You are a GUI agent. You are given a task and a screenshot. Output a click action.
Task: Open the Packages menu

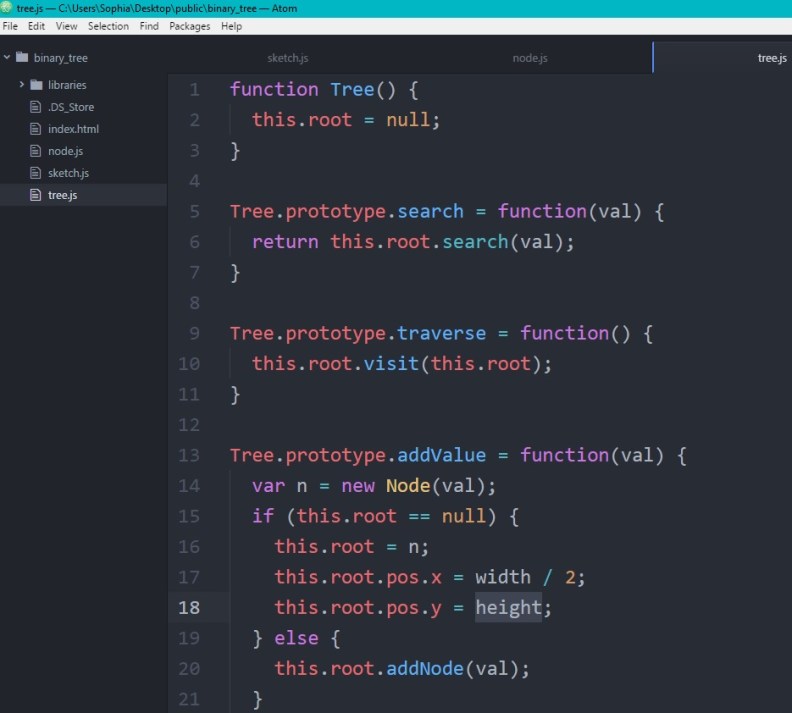[x=189, y=26]
